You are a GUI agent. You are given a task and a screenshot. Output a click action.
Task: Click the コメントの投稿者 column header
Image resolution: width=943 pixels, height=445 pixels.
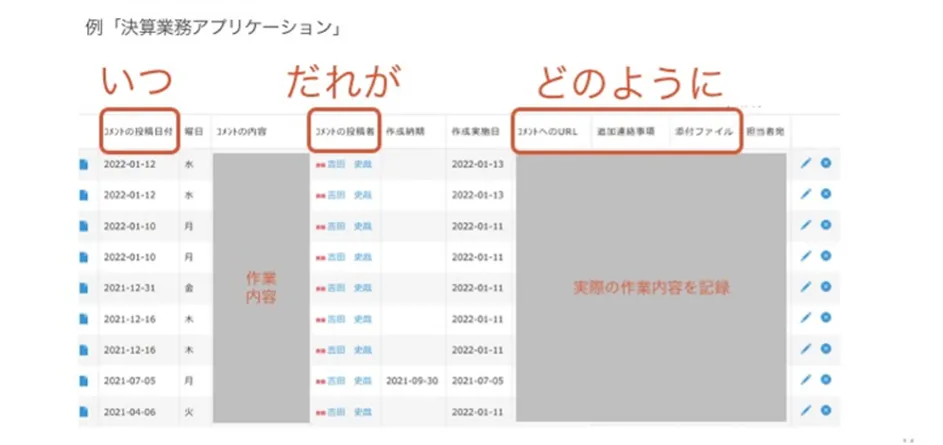pos(343,131)
